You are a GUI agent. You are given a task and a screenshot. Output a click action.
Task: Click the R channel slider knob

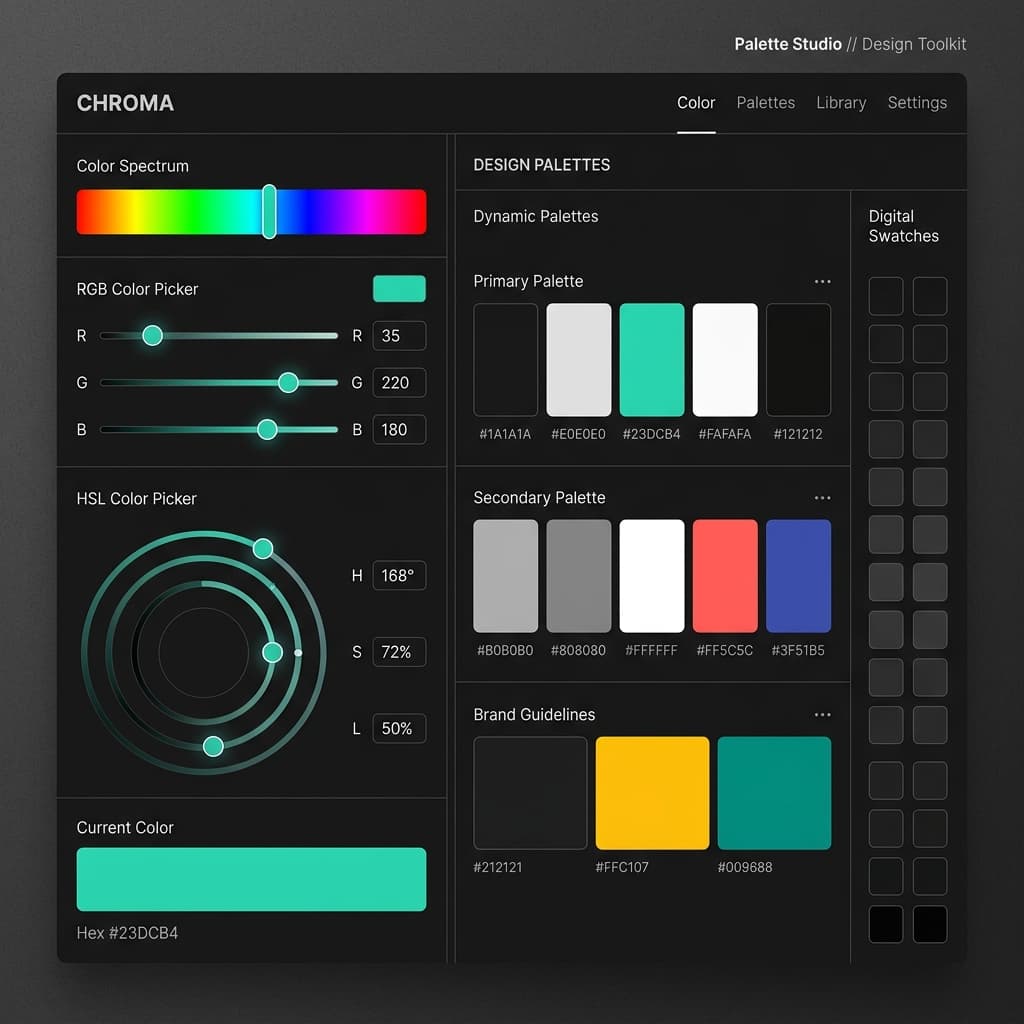click(152, 336)
